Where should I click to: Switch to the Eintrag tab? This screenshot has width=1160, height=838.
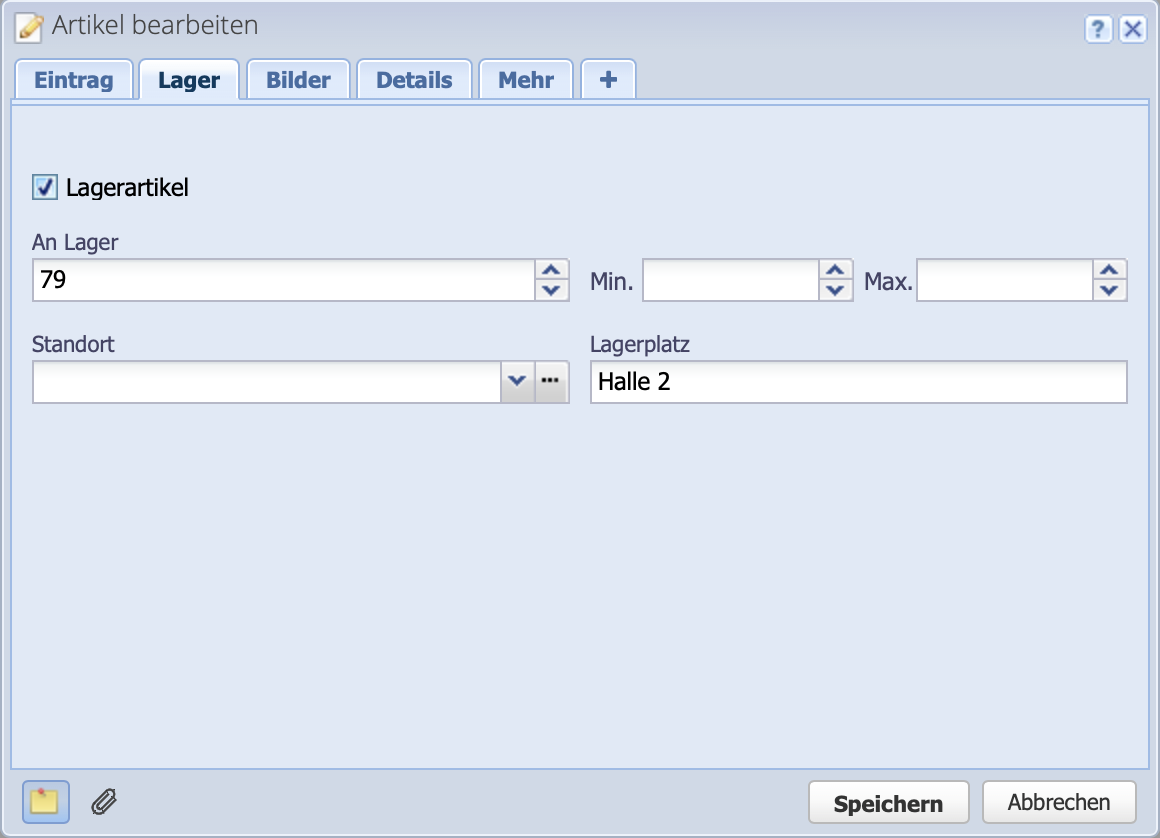coord(74,80)
